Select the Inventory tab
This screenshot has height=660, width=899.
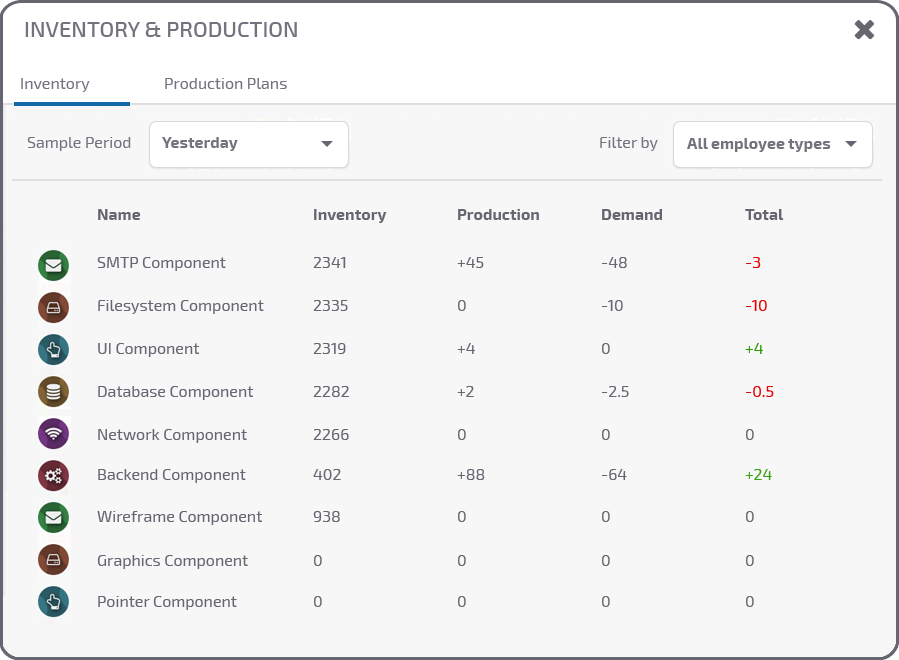coord(55,84)
